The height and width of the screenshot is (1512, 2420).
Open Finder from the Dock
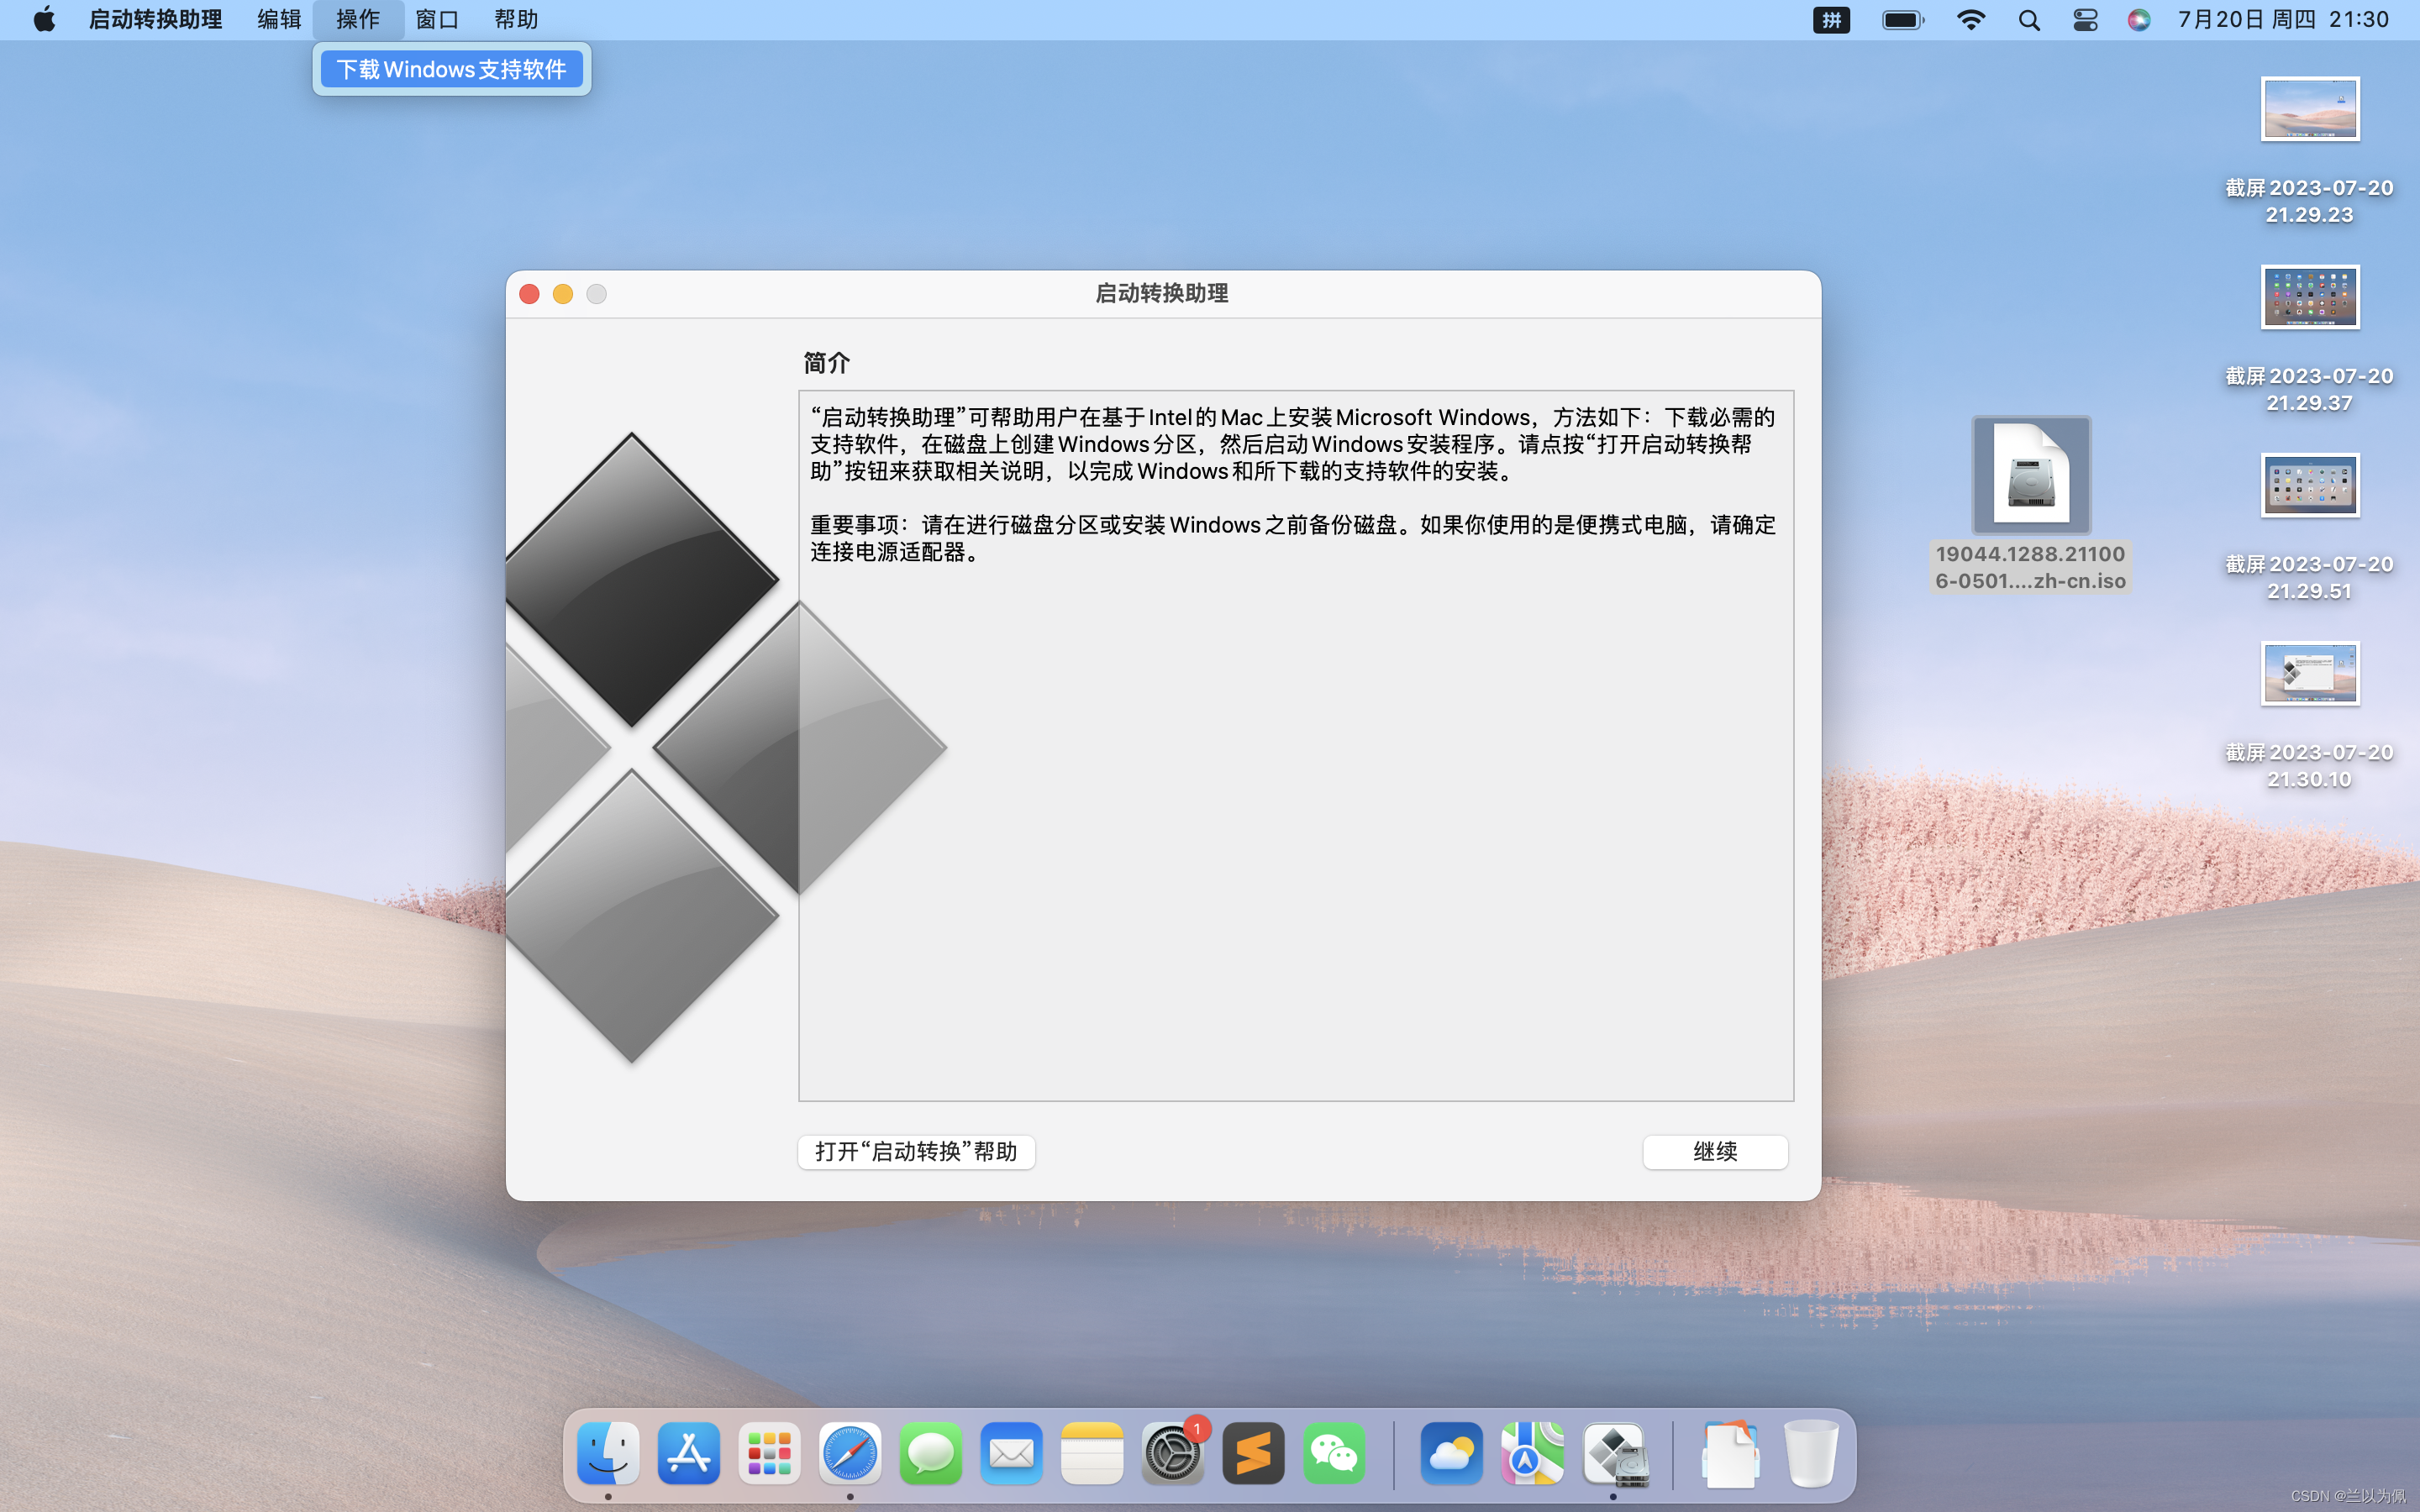pyautogui.click(x=608, y=1453)
